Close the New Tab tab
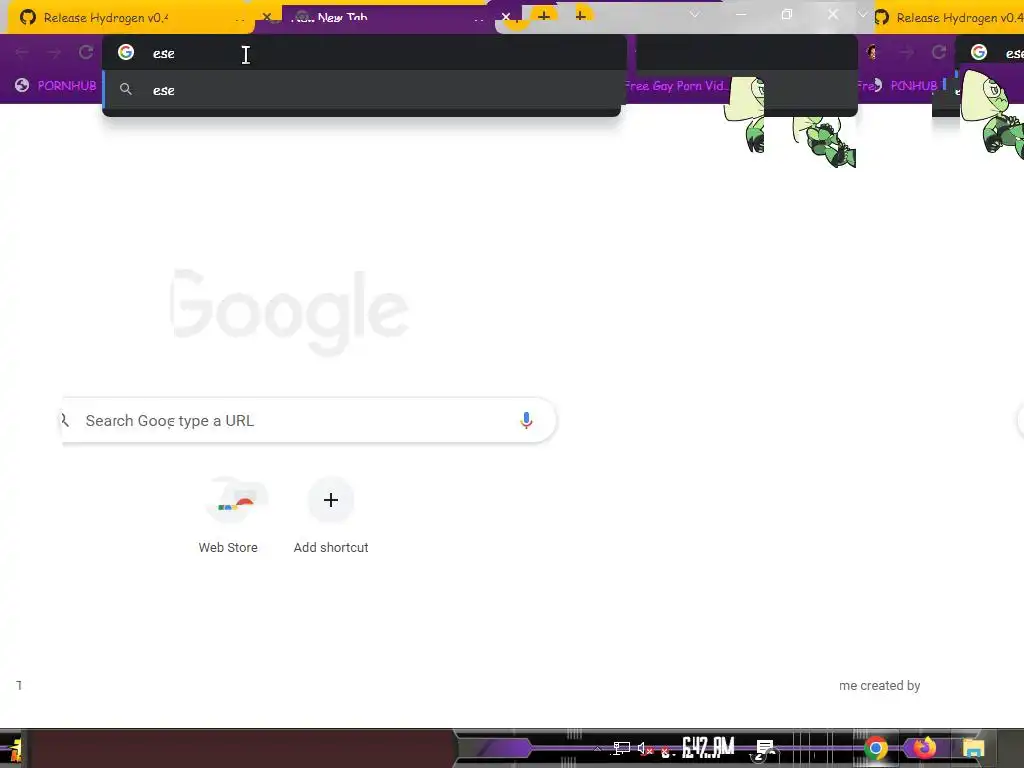The width and height of the screenshot is (1024, 768). coord(506,17)
